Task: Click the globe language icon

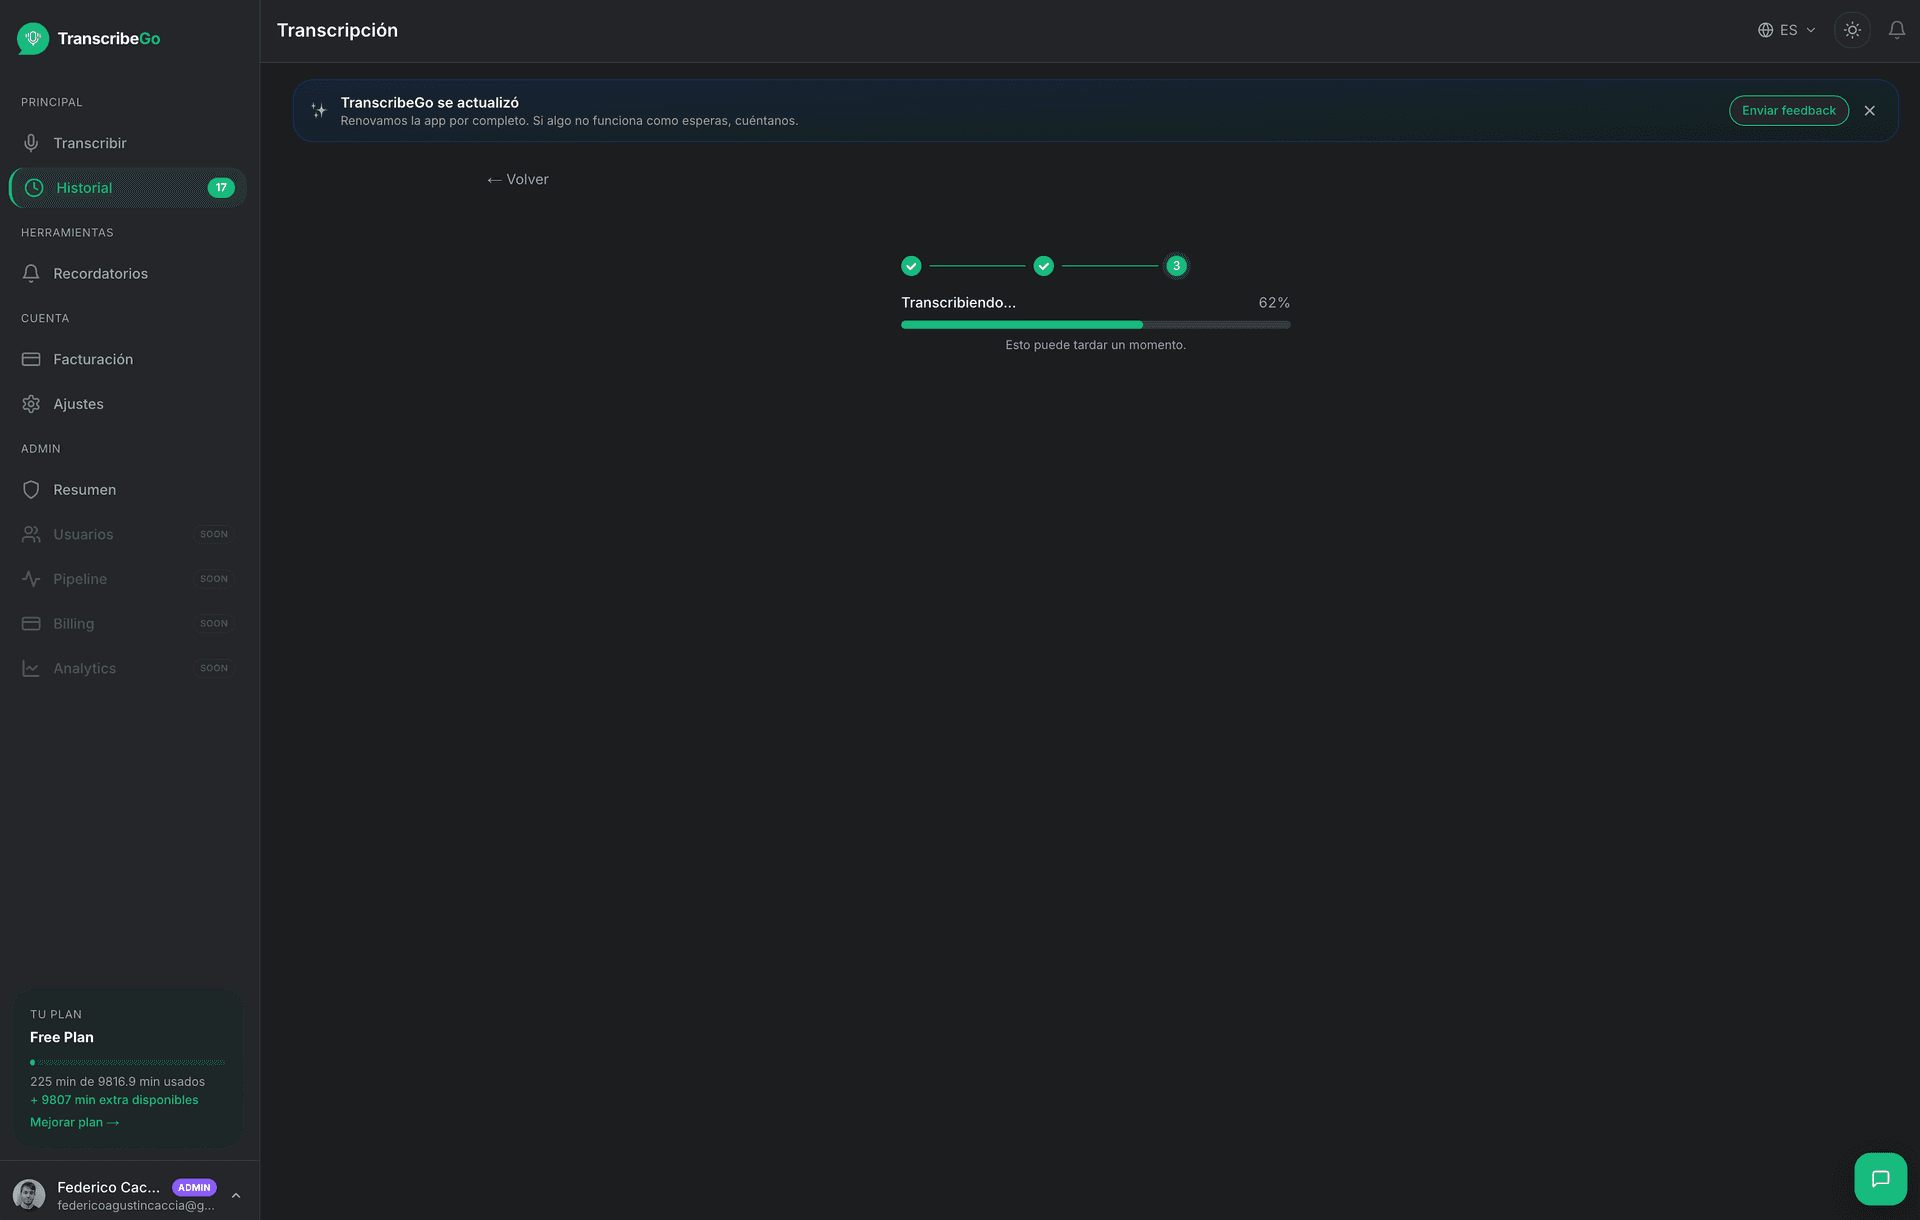Action: pyautogui.click(x=1764, y=30)
